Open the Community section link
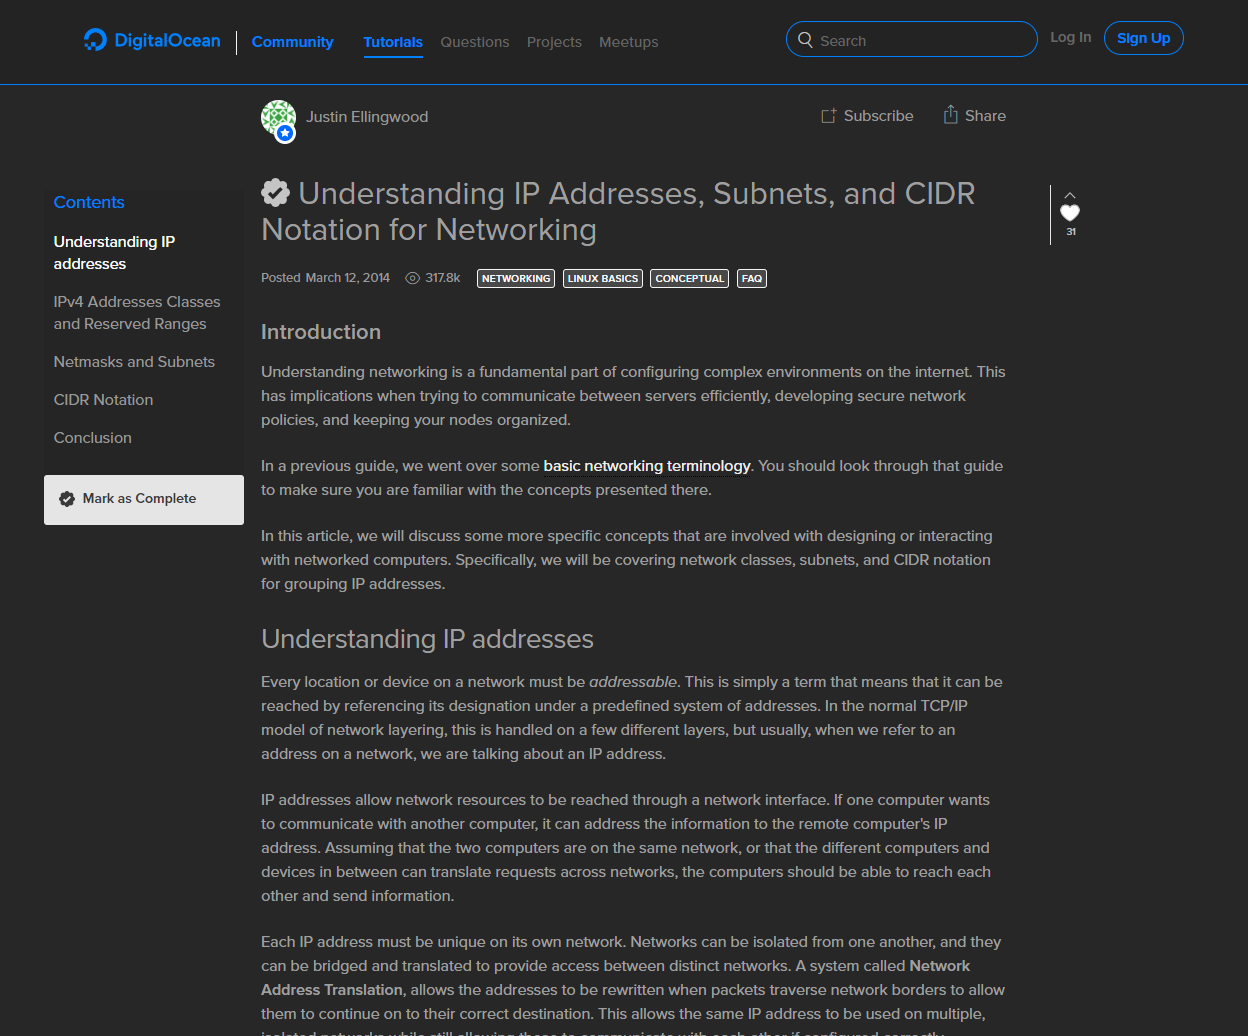The height and width of the screenshot is (1036, 1248). 292,42
